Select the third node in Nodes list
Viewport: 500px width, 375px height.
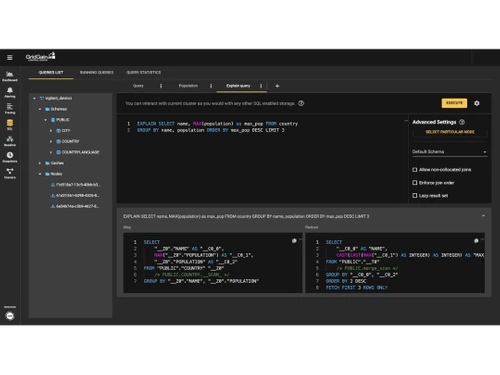[75, 206]
